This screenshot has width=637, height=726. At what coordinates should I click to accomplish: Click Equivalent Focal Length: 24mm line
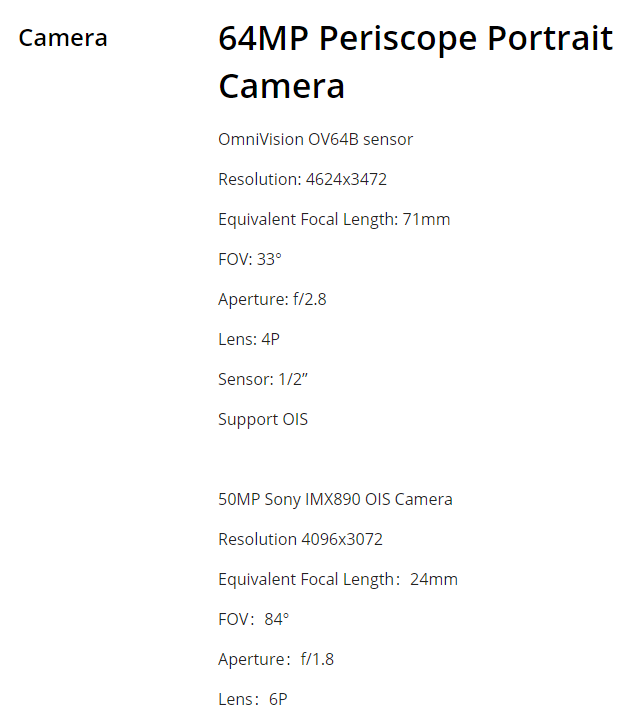tap(338, 580)
